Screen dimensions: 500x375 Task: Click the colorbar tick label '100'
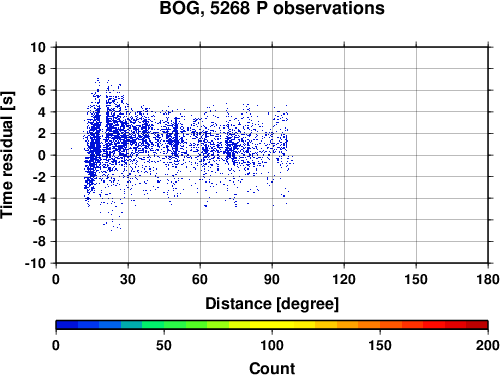(272, 345)
